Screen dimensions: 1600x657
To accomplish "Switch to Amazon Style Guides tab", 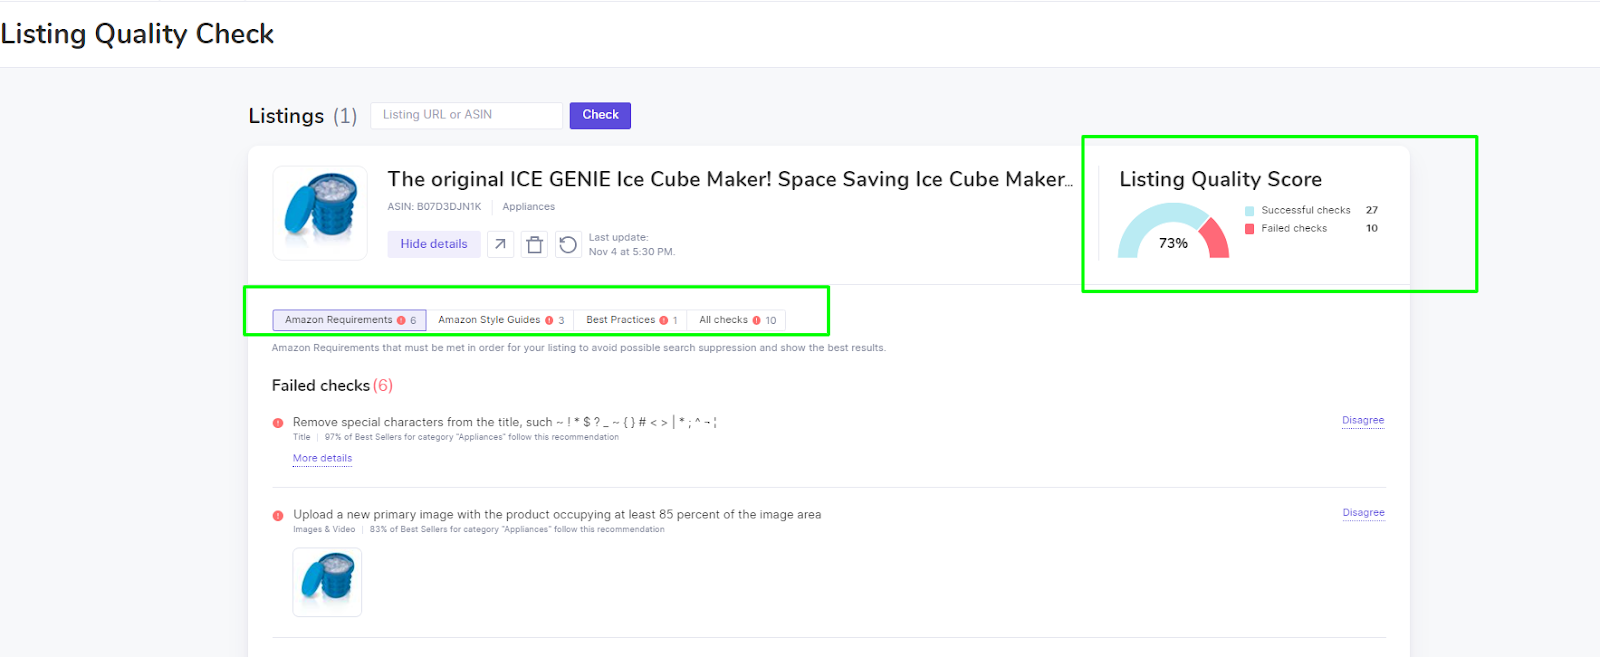I will coord(501,320).
